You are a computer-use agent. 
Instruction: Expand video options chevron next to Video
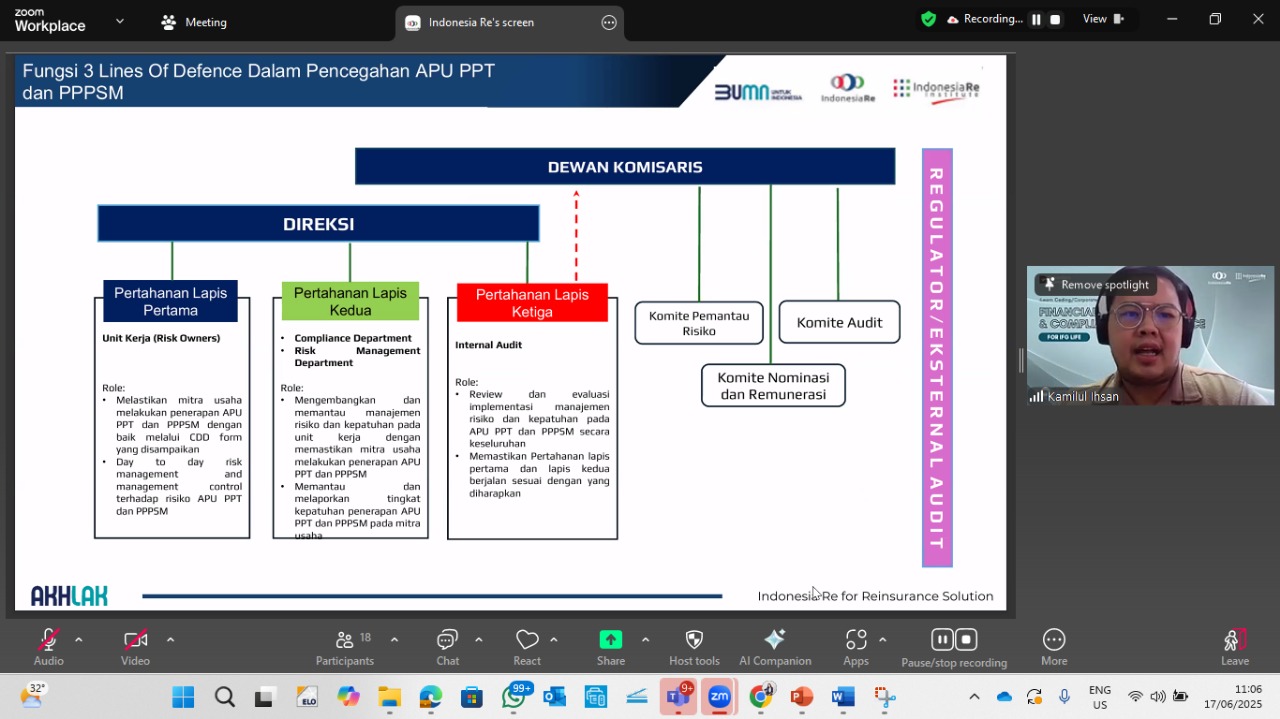point(170,640)
